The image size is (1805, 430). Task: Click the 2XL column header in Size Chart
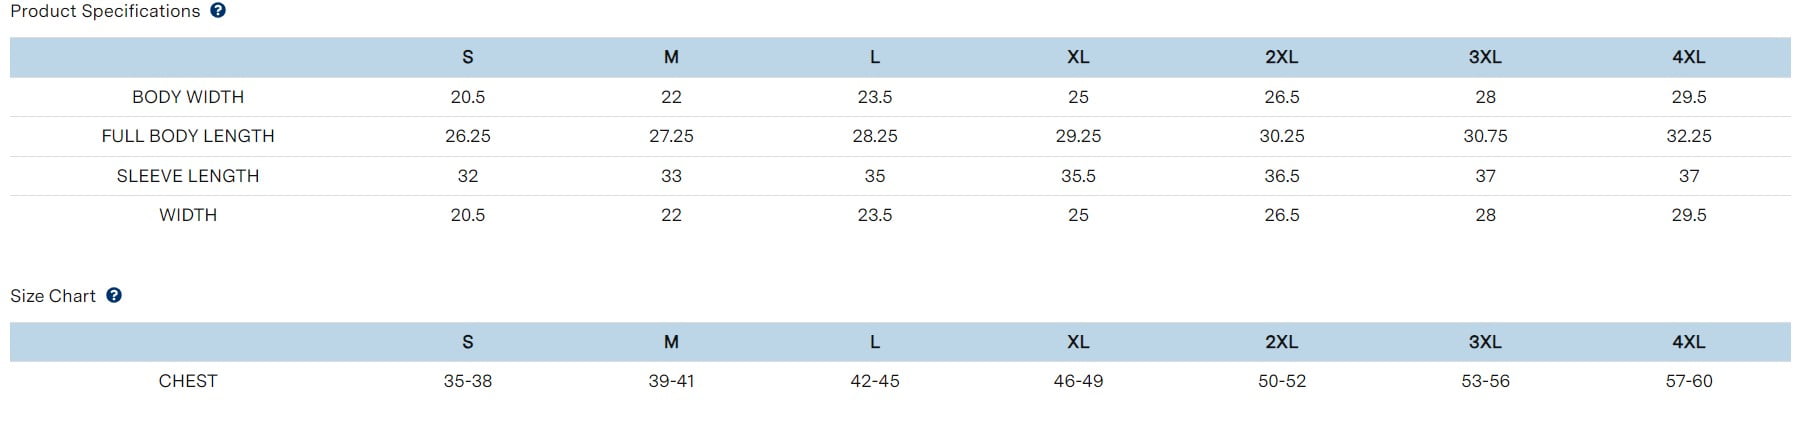pos(1281,342)
